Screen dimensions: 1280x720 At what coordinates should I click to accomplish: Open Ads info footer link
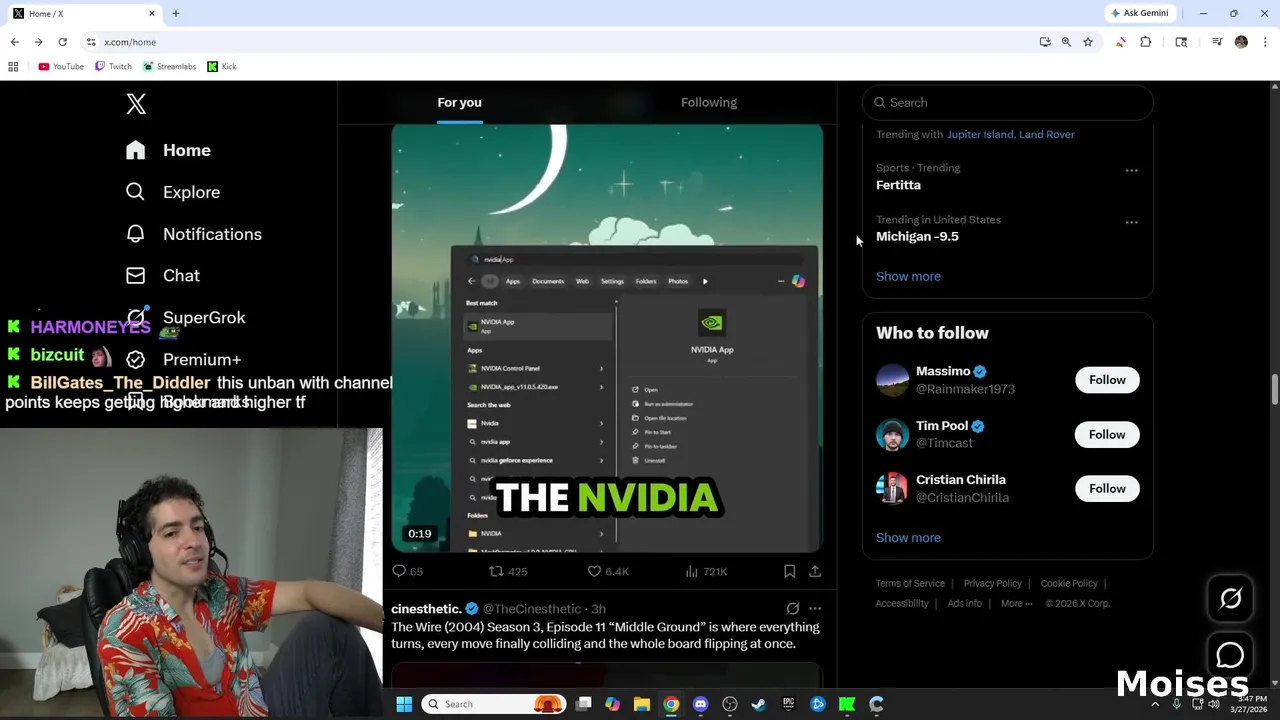pos(964,603)
